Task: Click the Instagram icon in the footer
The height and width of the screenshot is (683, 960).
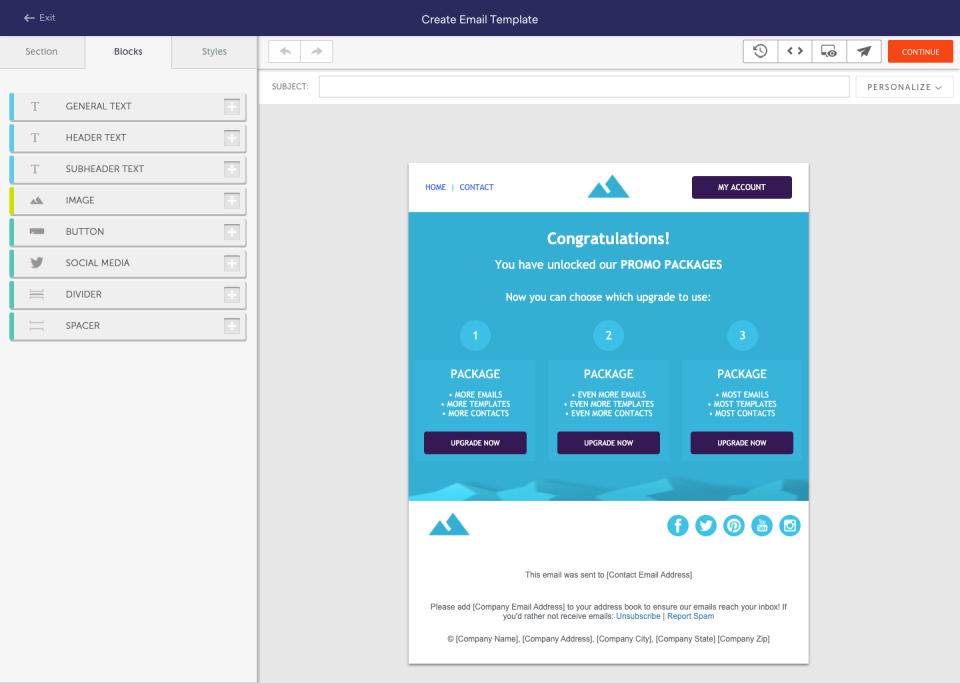Action: tap(790, 525)
